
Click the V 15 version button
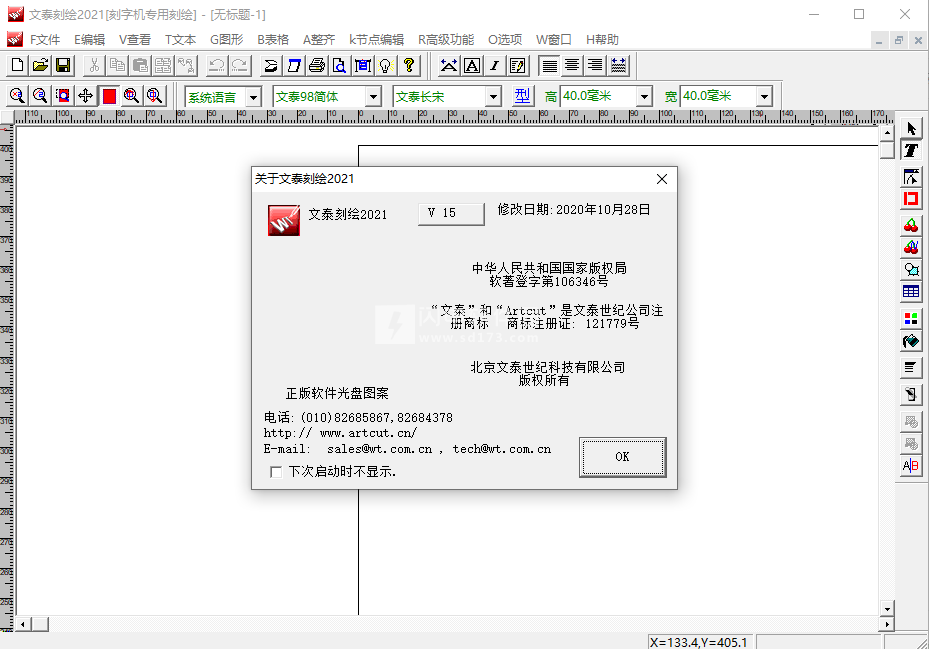pyautogui.click(x=451, y=214)
